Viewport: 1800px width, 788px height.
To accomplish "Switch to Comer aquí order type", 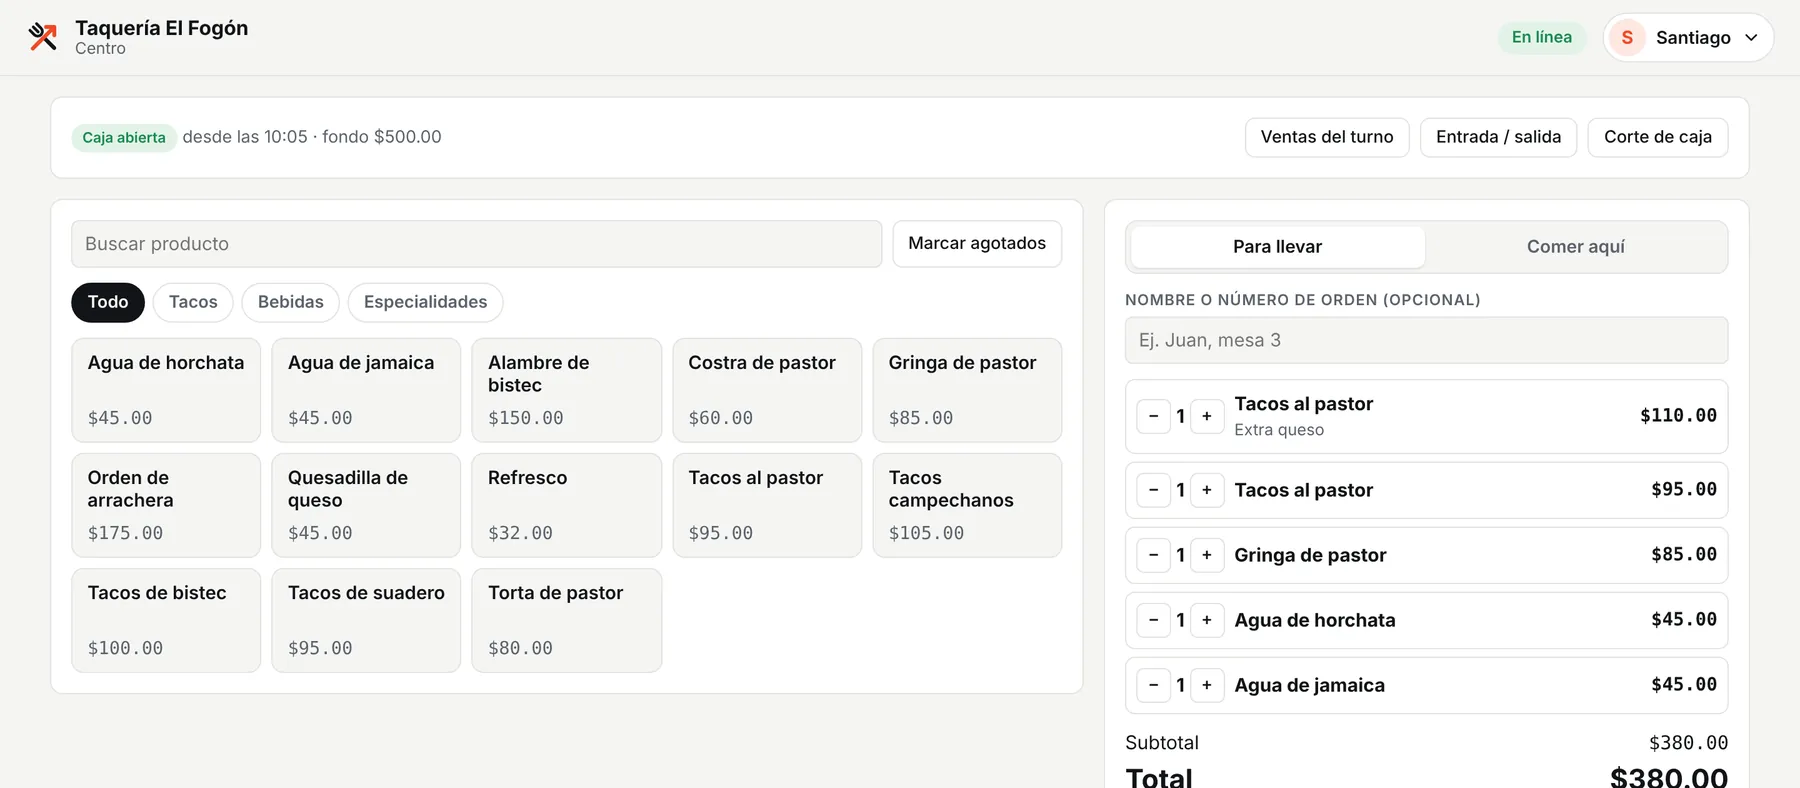I will click(1575, 247).
